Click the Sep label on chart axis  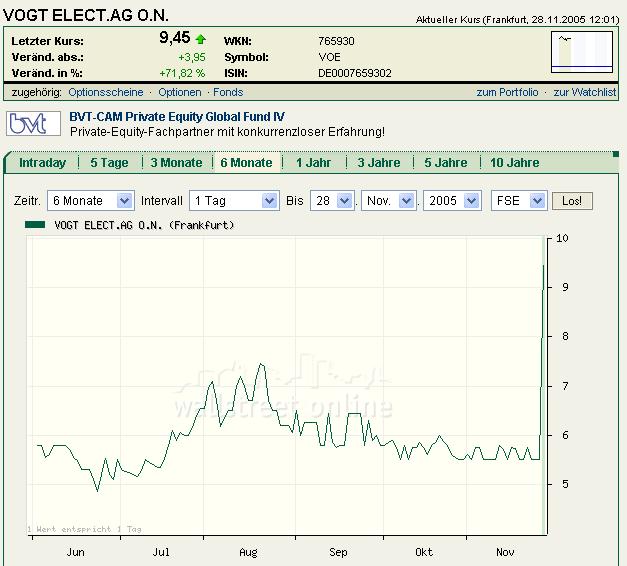tap(338, 552)
